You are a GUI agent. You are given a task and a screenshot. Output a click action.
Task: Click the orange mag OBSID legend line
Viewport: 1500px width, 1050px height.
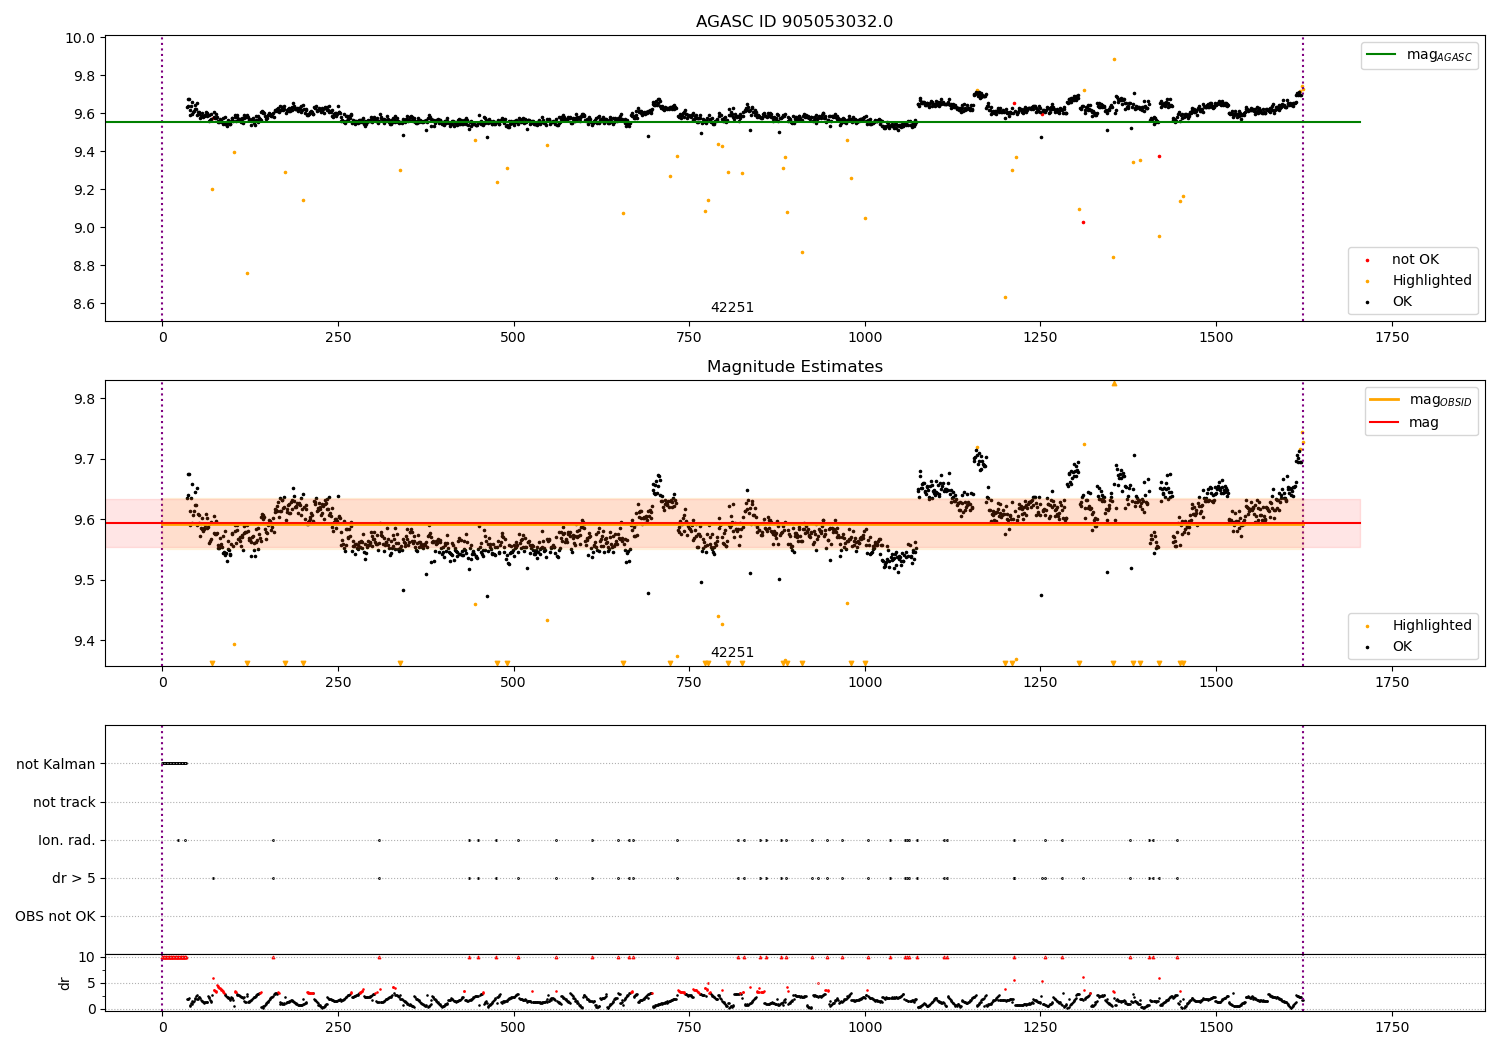point(1385,400)
